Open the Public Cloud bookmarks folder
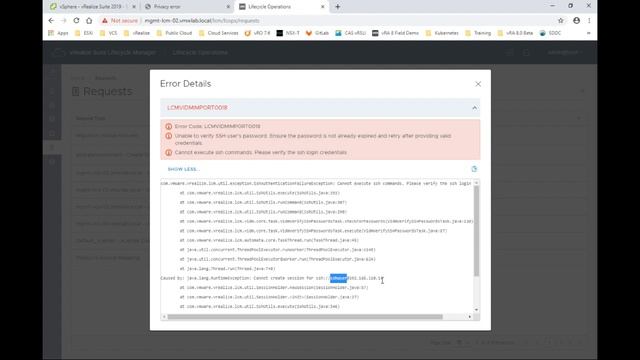 pos(174,33)
